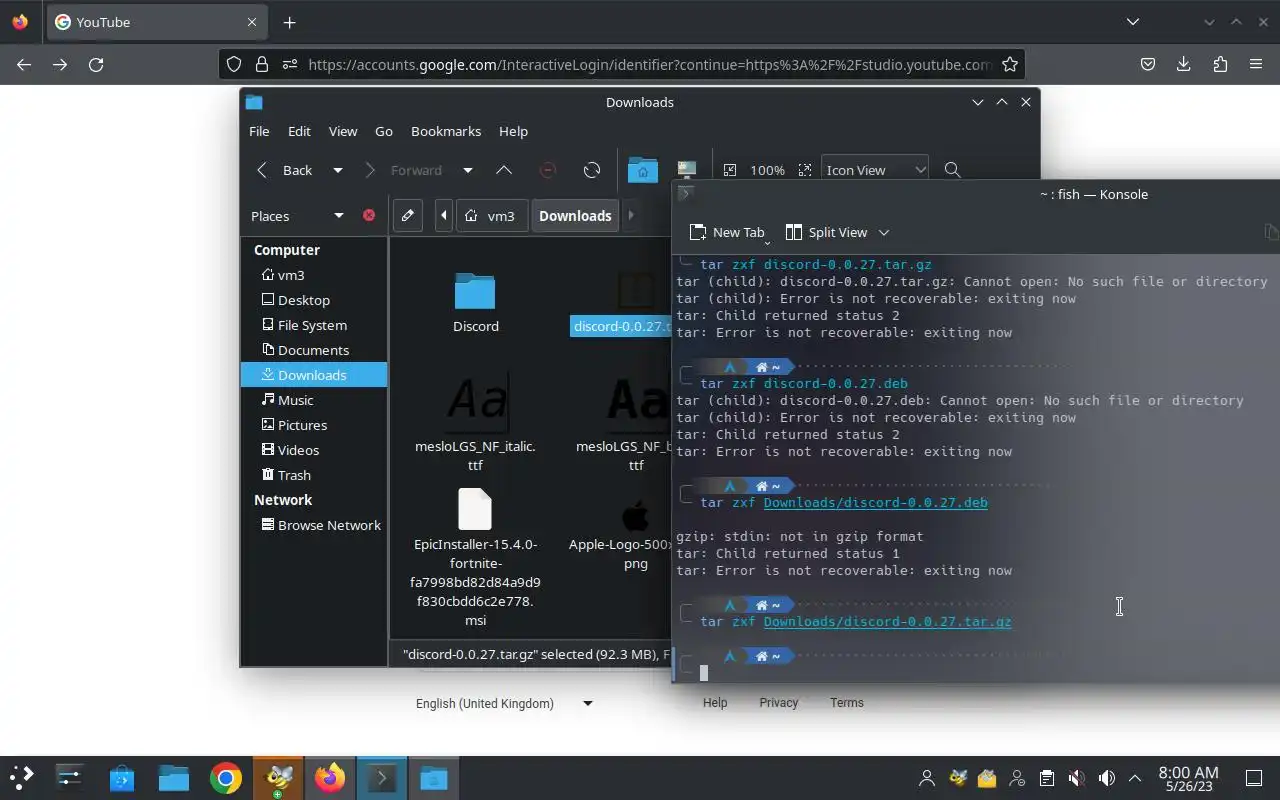This screenshot has width=1280, height=800.
Task: Click the Downloads path button
Action: pos(575,215)
